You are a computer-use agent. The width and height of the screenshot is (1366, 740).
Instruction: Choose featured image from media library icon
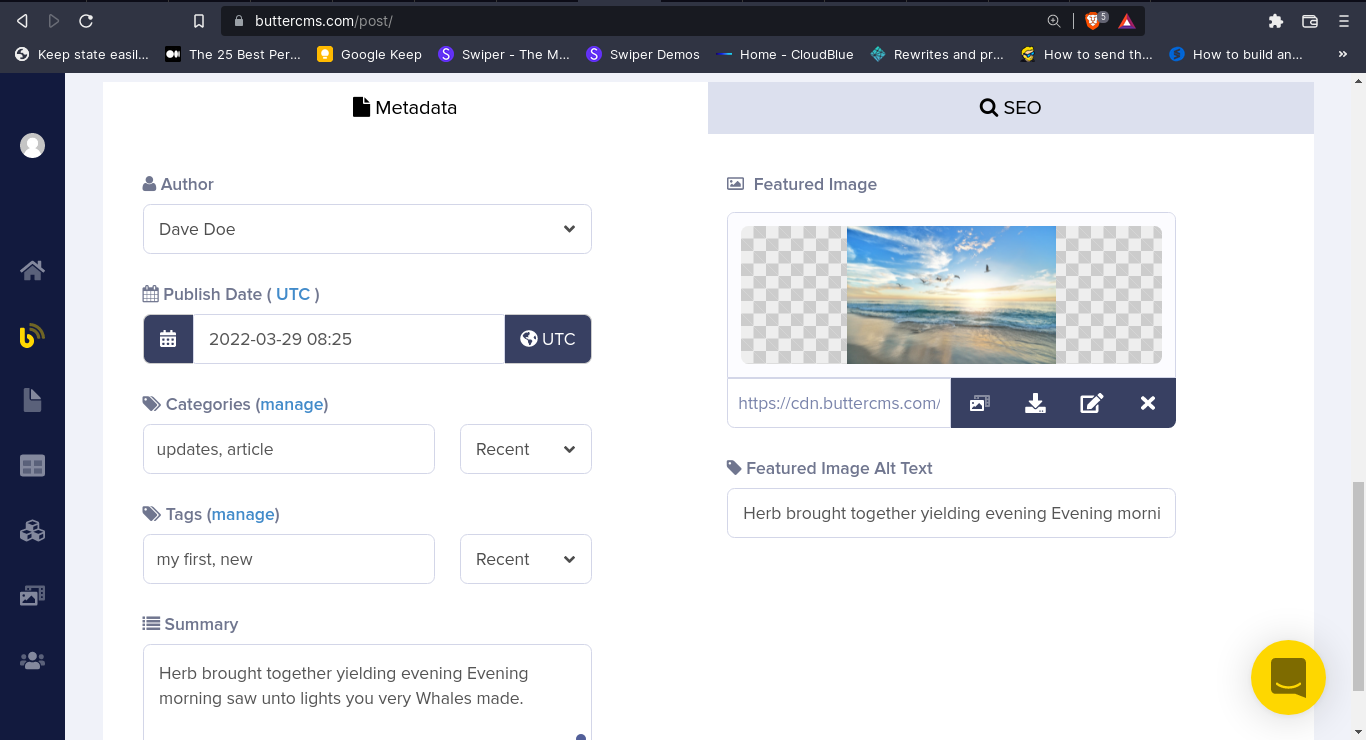pyautogui.click(x=979, y=403)
